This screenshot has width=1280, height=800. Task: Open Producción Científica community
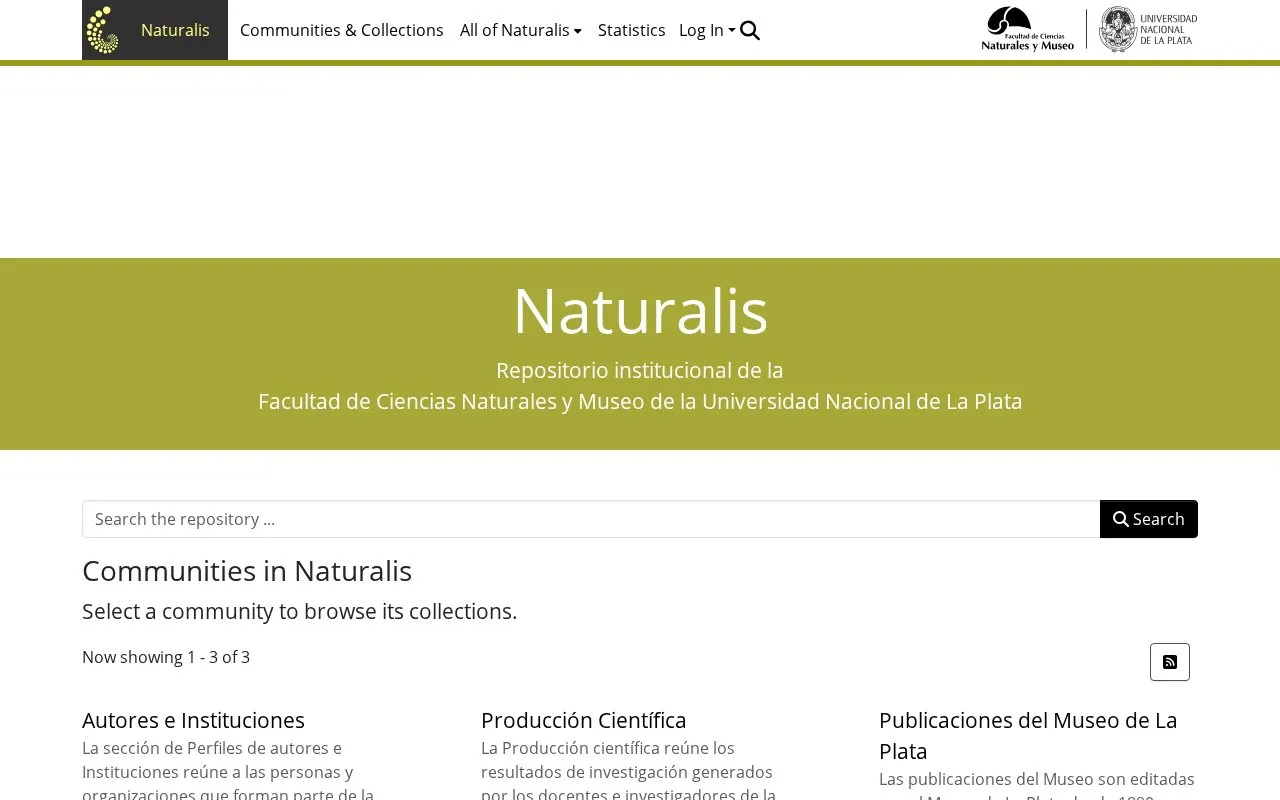coord(584,720)
